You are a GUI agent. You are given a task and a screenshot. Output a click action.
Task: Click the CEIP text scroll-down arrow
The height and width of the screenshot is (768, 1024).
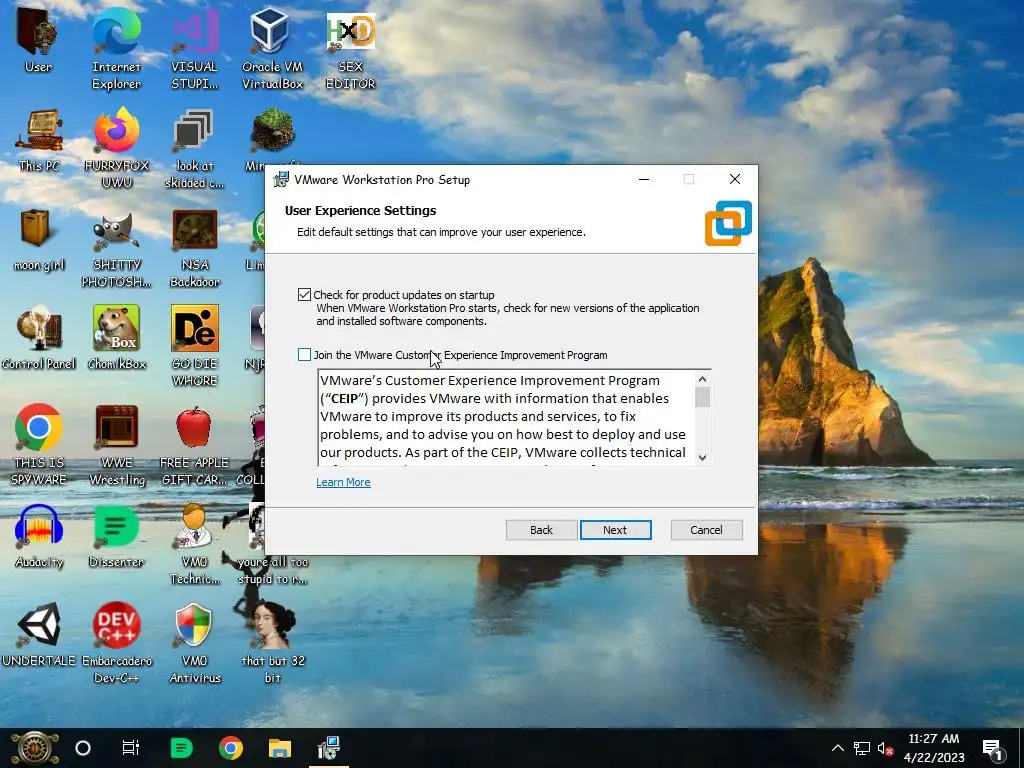[x=703, y=457]
